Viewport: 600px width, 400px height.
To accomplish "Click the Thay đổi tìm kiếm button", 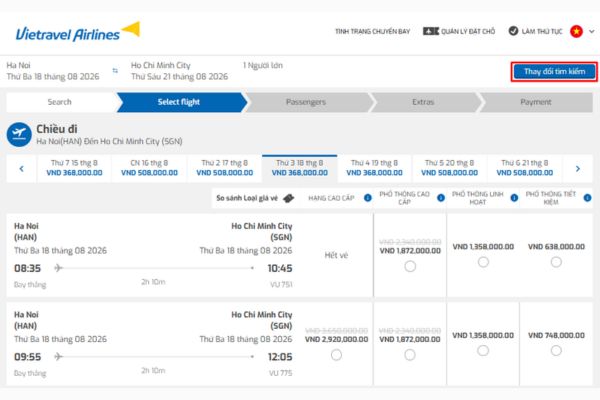I will coord(554,72).
